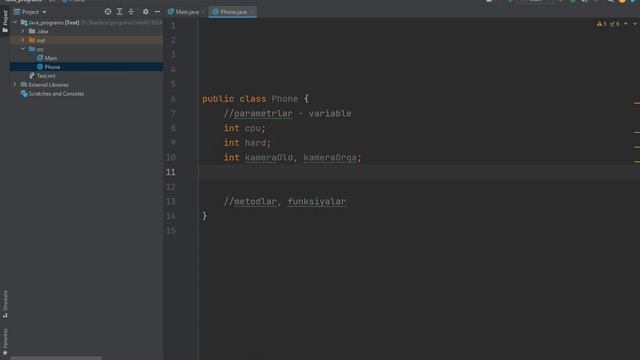
Task: Click the 'class' keyword on line 6
Action: click(x=253, y=99)
